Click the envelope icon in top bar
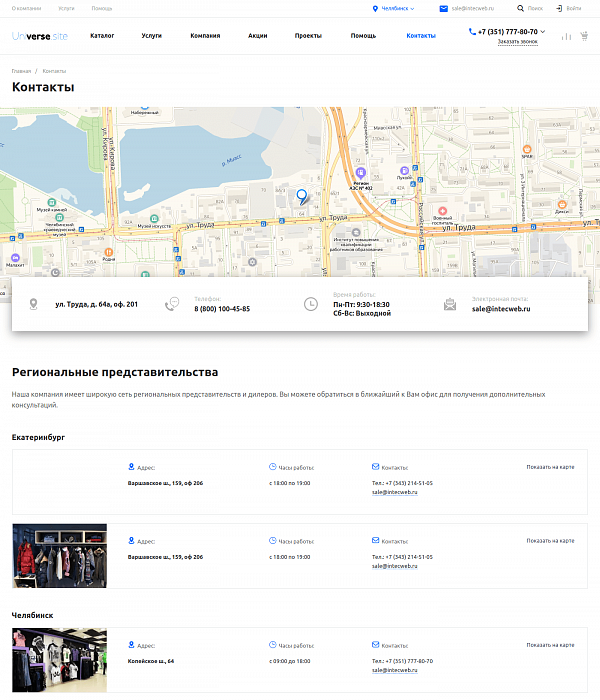This screenshot has height=700, width=600. (444, 8)
